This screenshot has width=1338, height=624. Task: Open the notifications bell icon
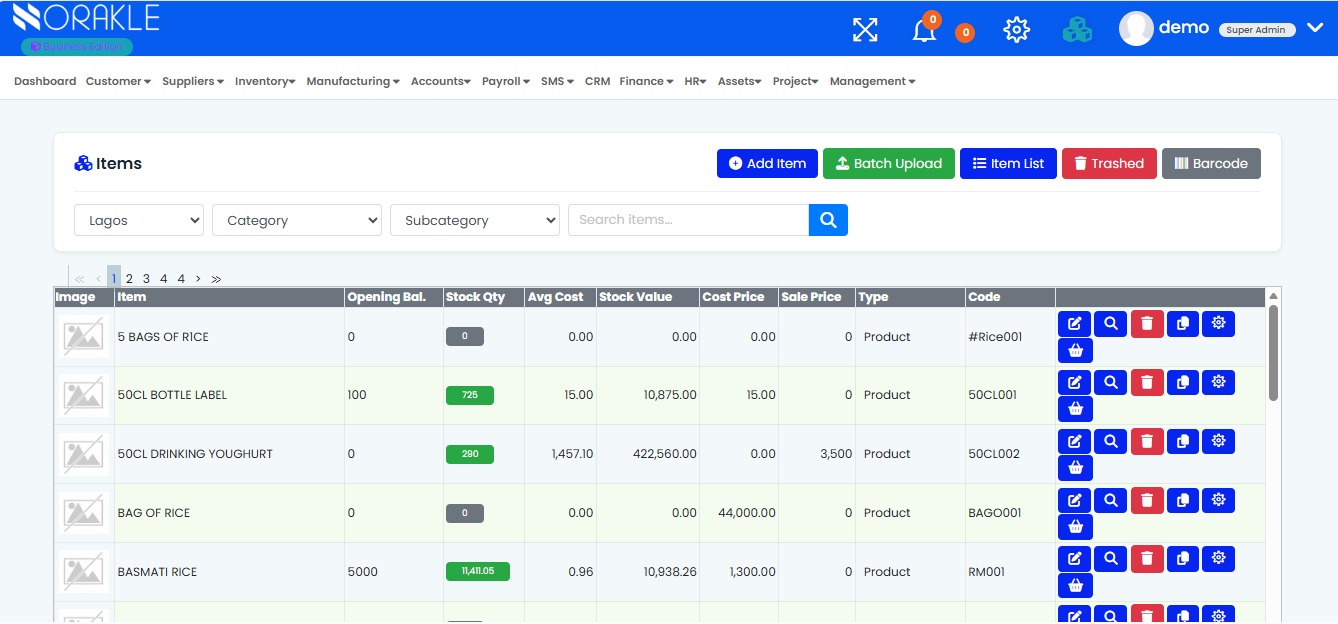pos(924,31)
